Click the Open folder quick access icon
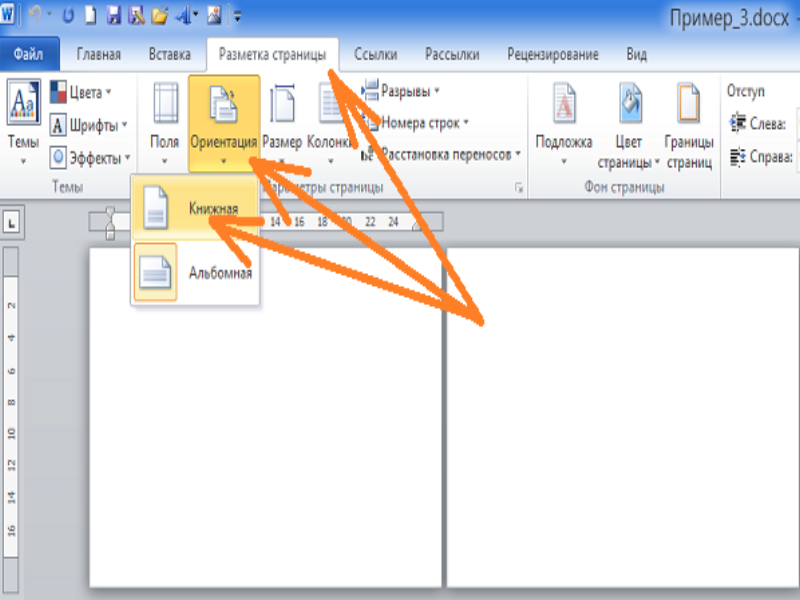The width and height of the screenshot is (800, 600). click(159, 16)
